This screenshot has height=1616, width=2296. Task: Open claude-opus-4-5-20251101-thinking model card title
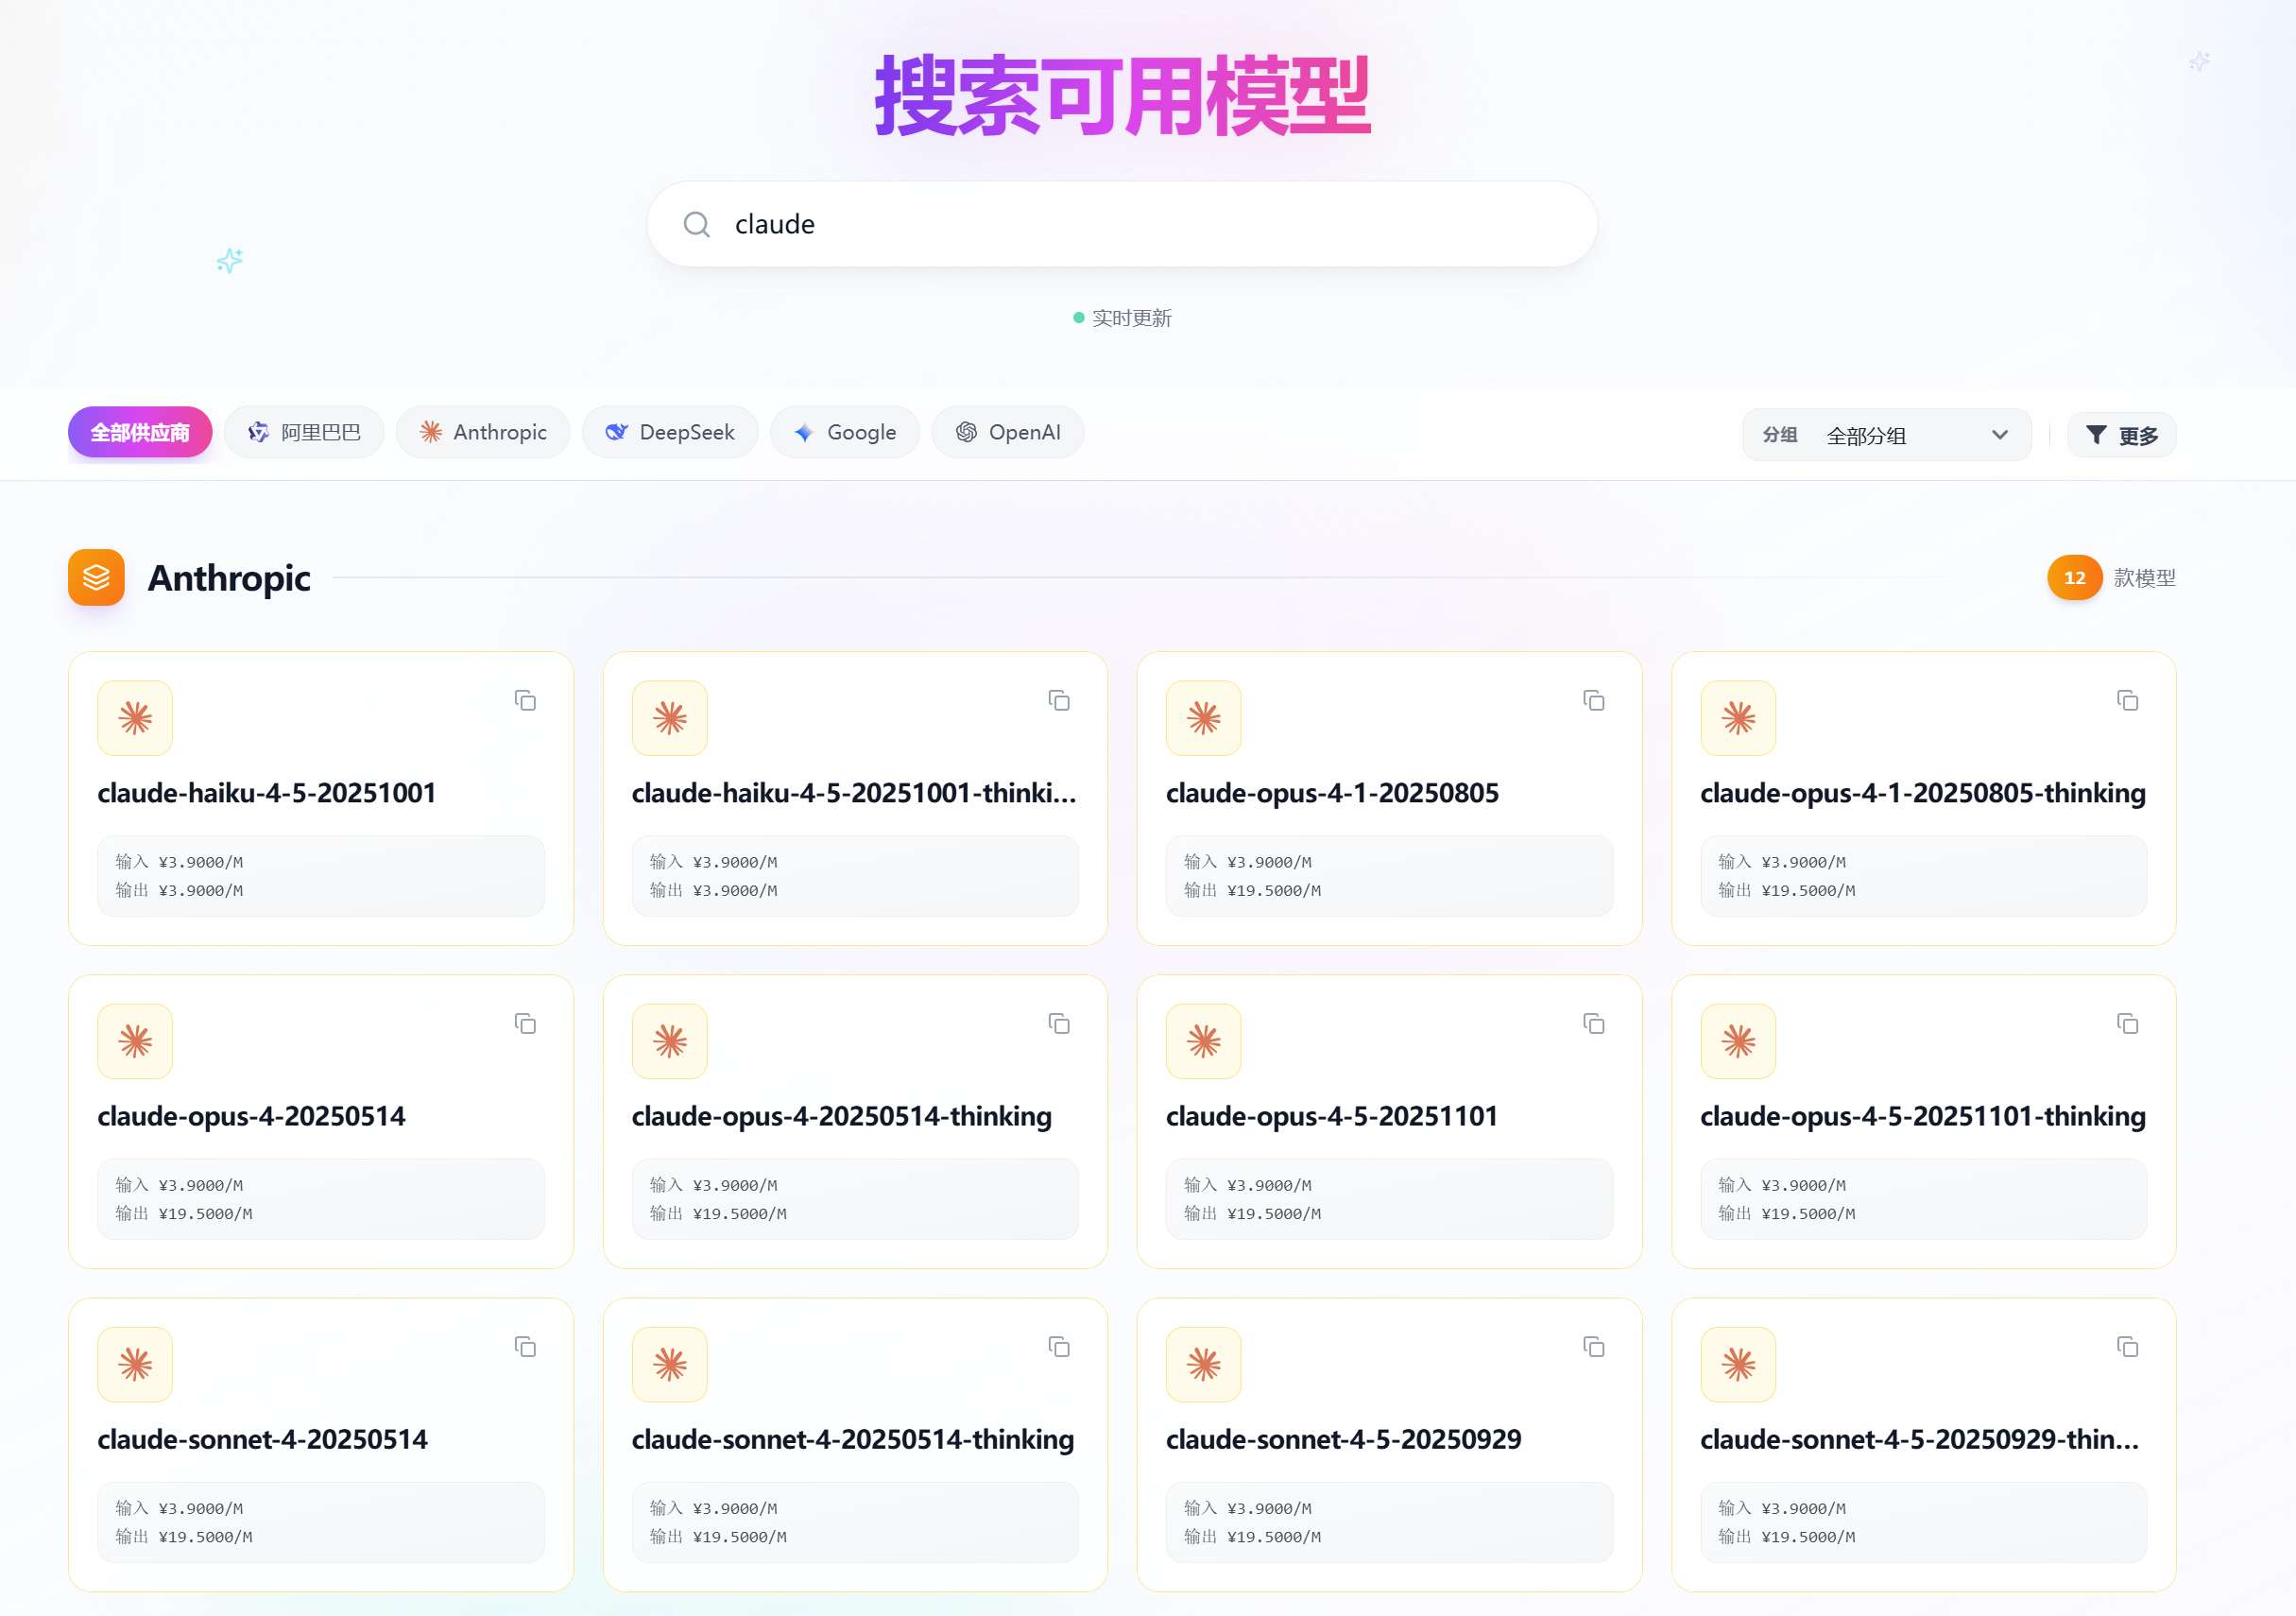[x=1922, y=1116]
